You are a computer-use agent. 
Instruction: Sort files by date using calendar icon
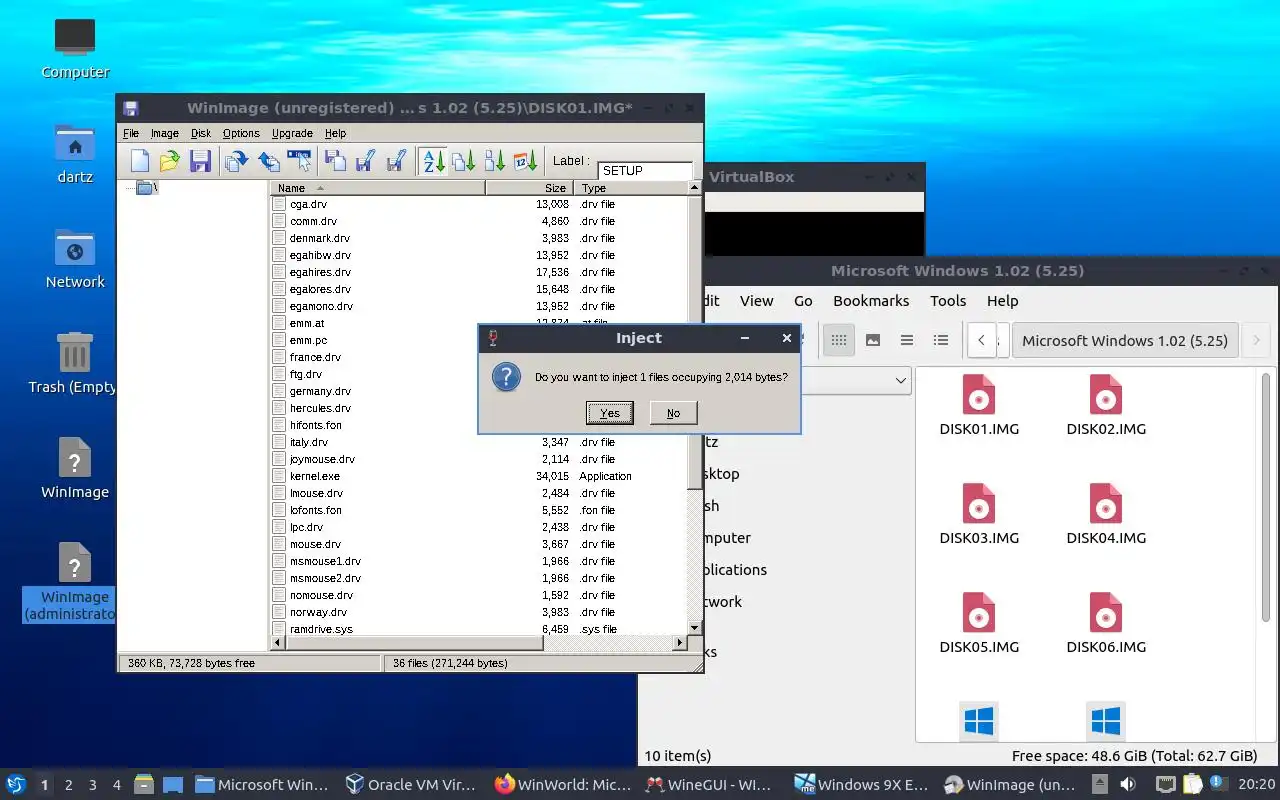coord(525,161)
